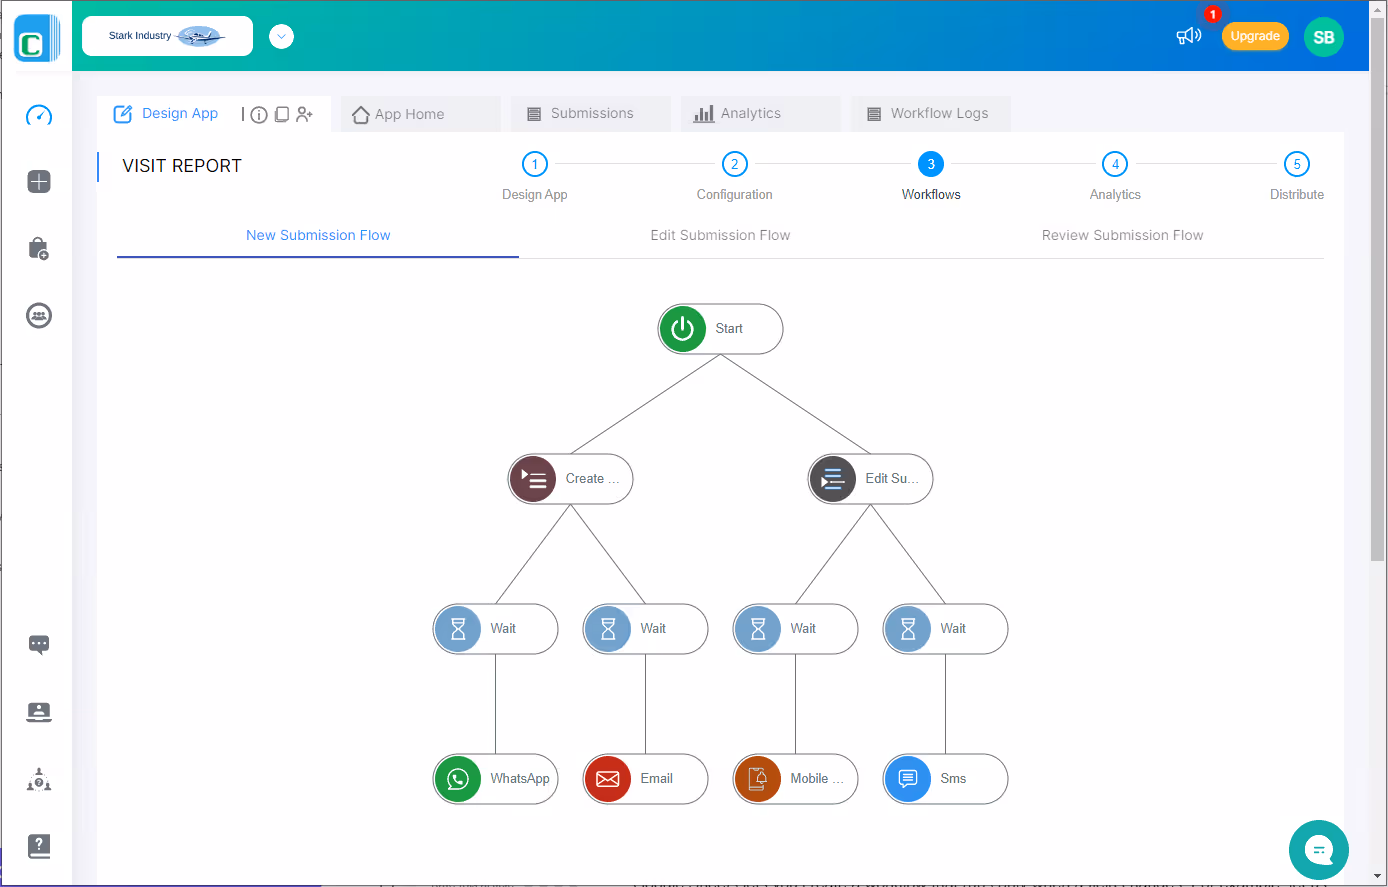Click the Stark Industry workspace selector
The width and height of the screenshot is (1388, 887).
click(167, 36)
